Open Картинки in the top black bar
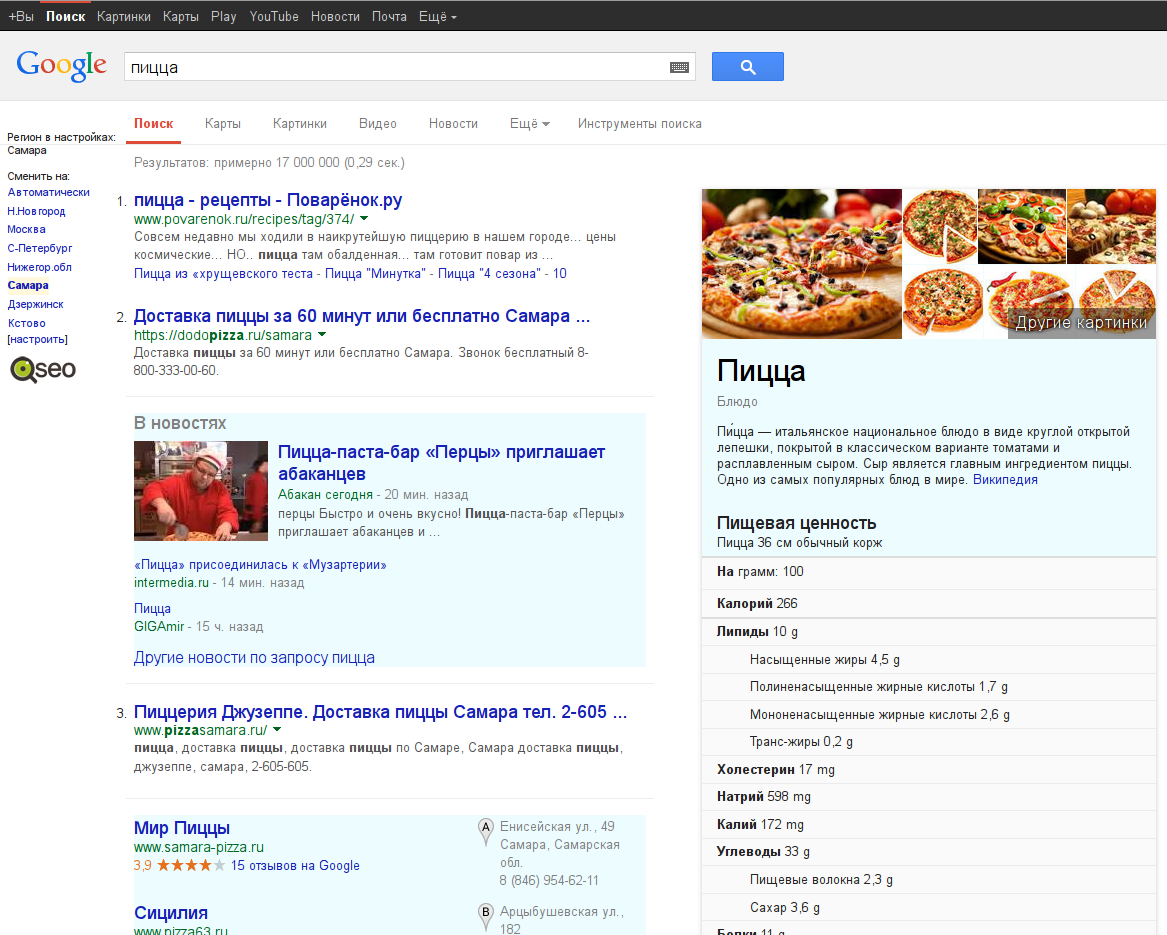The width and height of the screenshot is (1167, 935). pyautogui.click(x=124, y=16)
